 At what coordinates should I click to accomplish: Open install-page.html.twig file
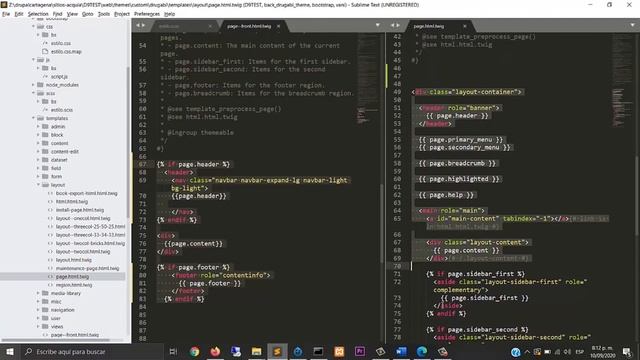[x=80, y=210]
